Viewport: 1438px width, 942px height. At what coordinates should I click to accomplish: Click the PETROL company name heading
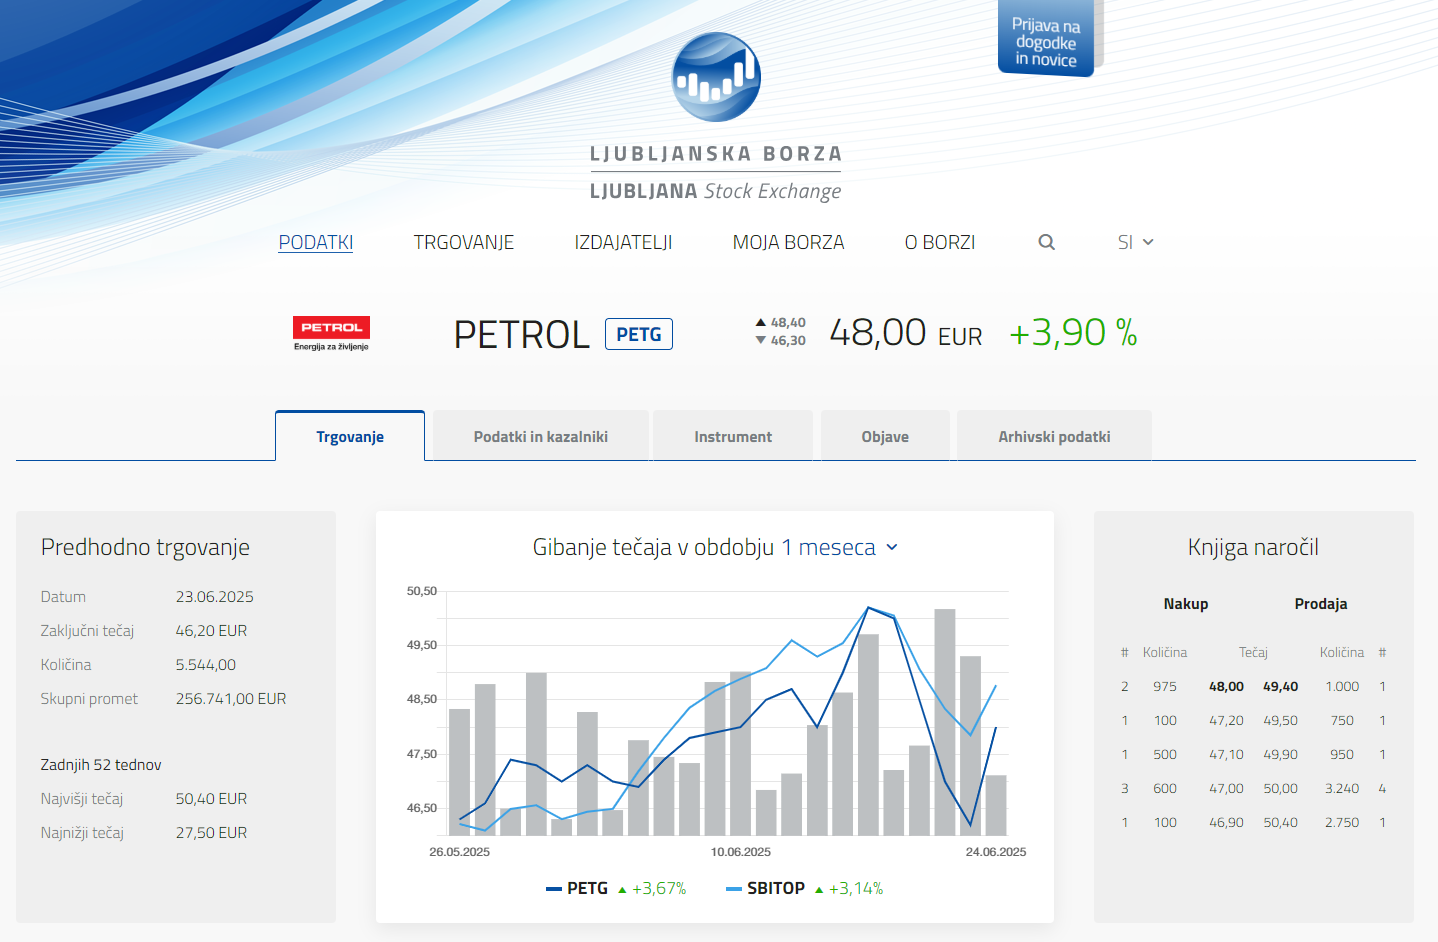coord(521,334)
